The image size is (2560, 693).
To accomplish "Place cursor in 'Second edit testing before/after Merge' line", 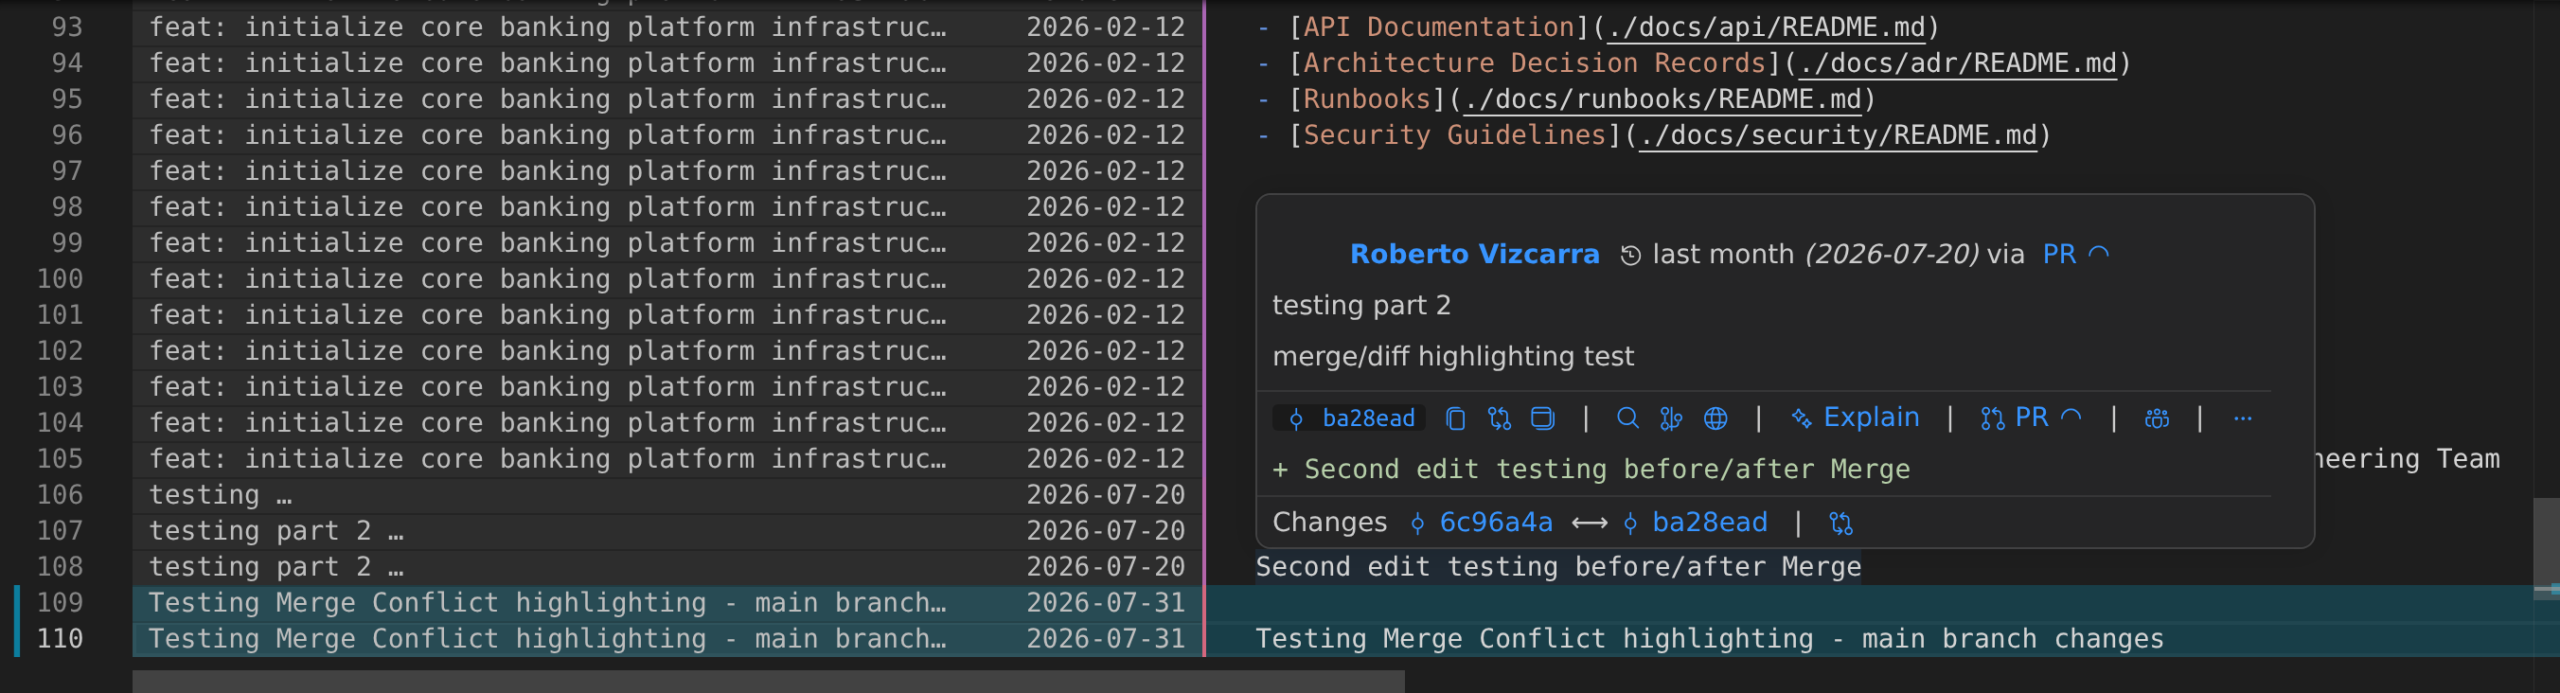I will [1558, 567].
